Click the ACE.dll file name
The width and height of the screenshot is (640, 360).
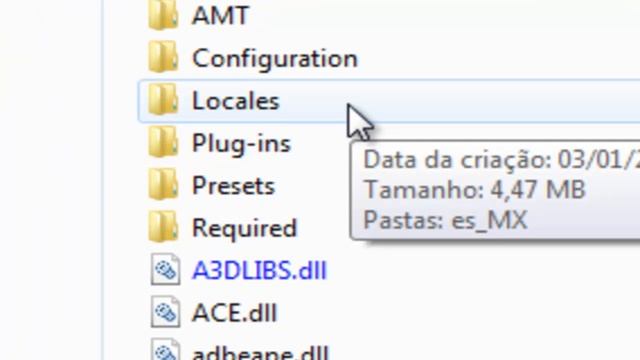pos(234,313)
